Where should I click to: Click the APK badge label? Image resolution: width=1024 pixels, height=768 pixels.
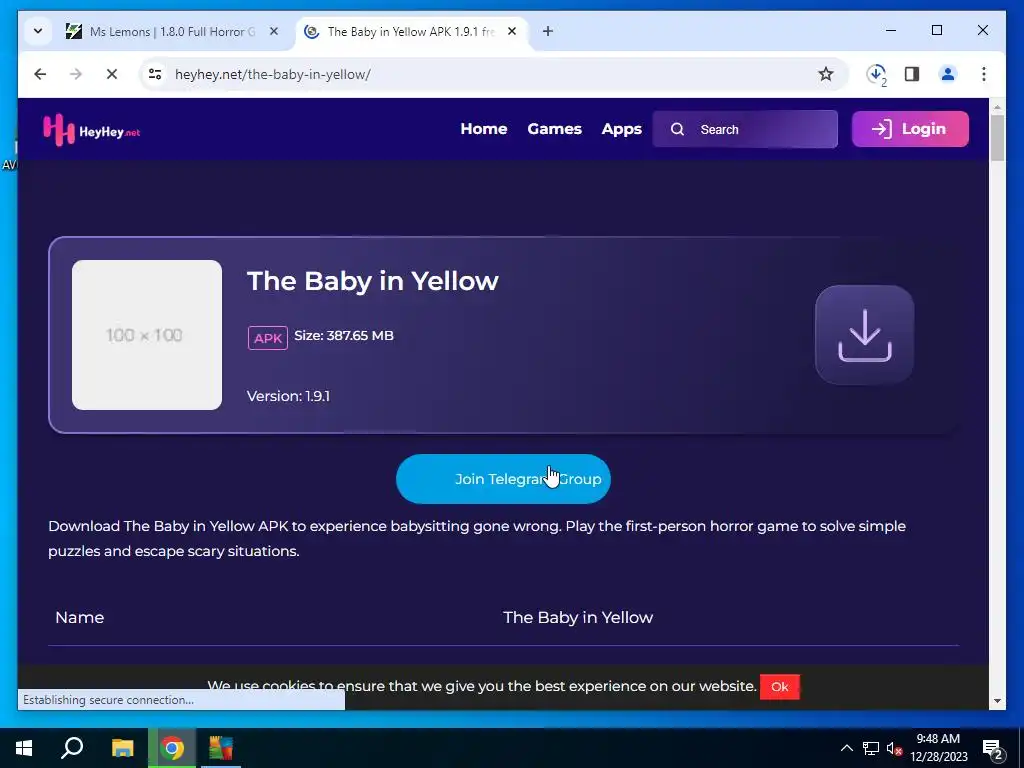[268, 338]
